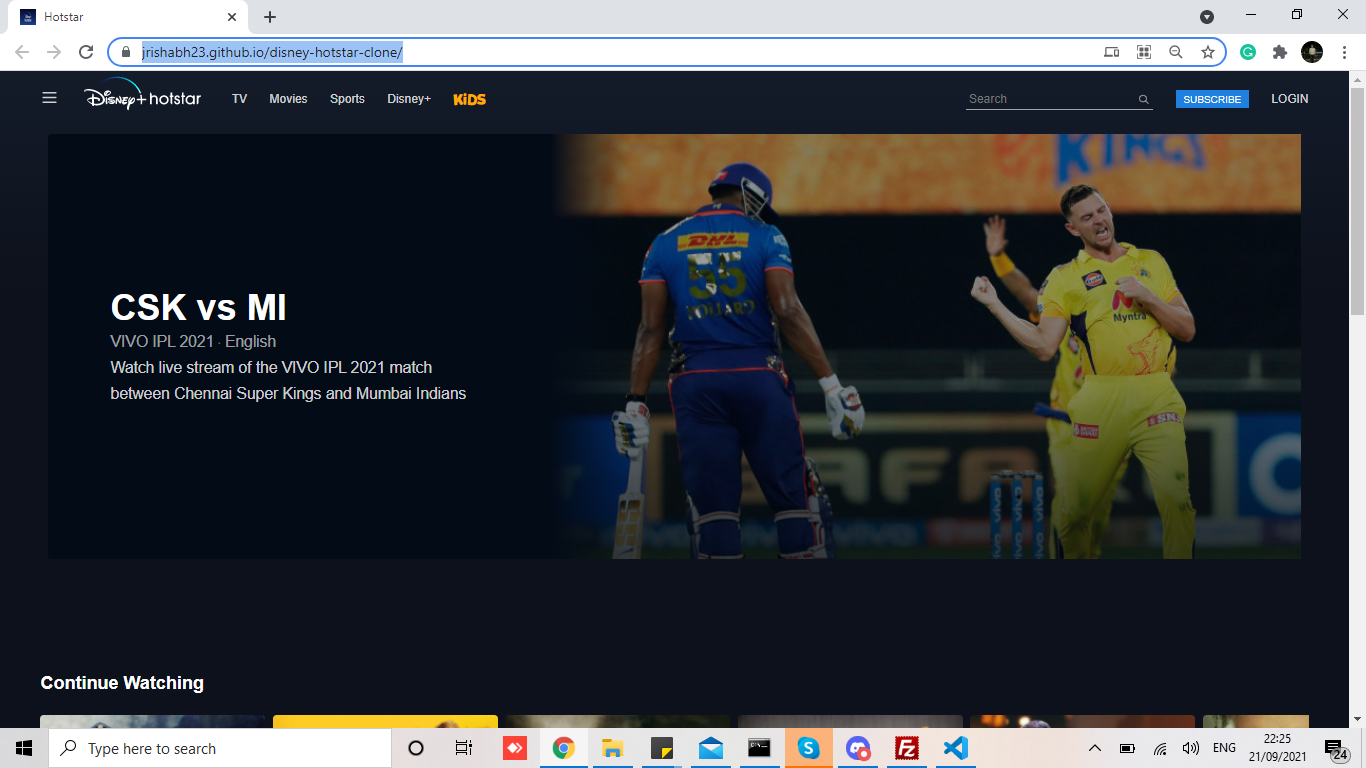
Task: Click the search magnifier icon in the search bar
Action: pos(1143,98)
